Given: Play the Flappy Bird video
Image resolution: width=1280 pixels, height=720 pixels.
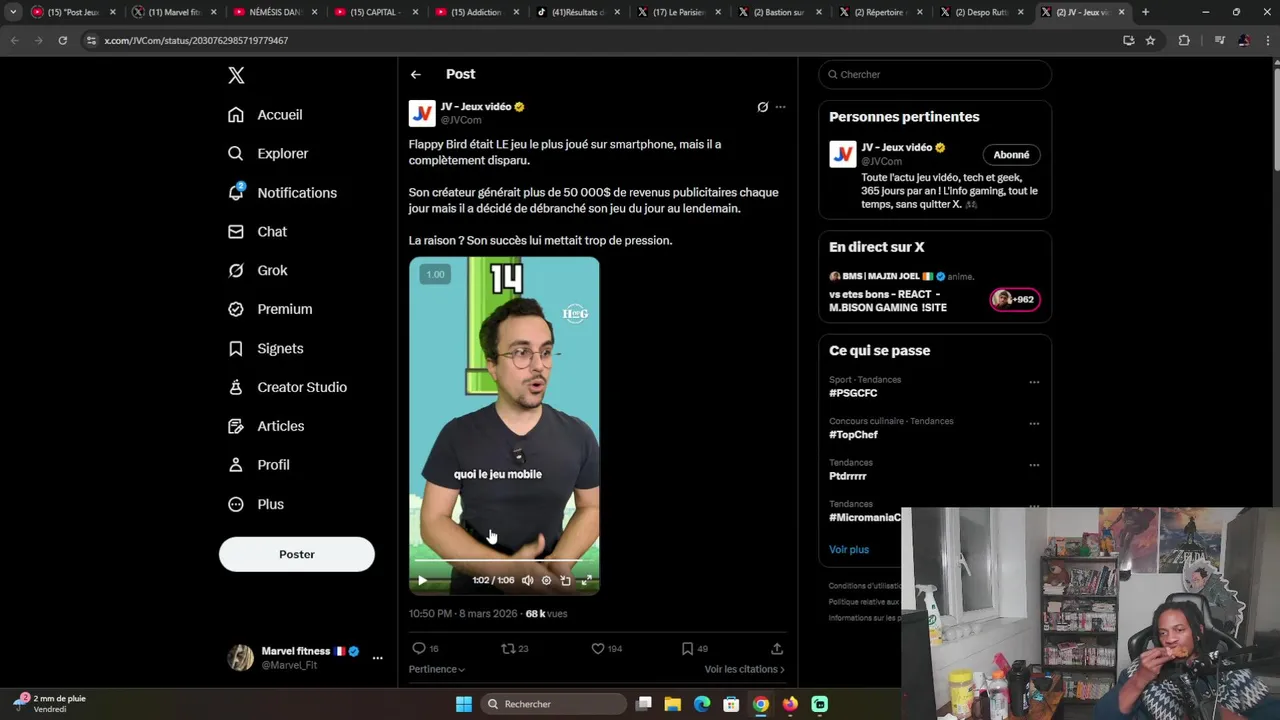Looking at the screenshot, I should click(422, 580).
